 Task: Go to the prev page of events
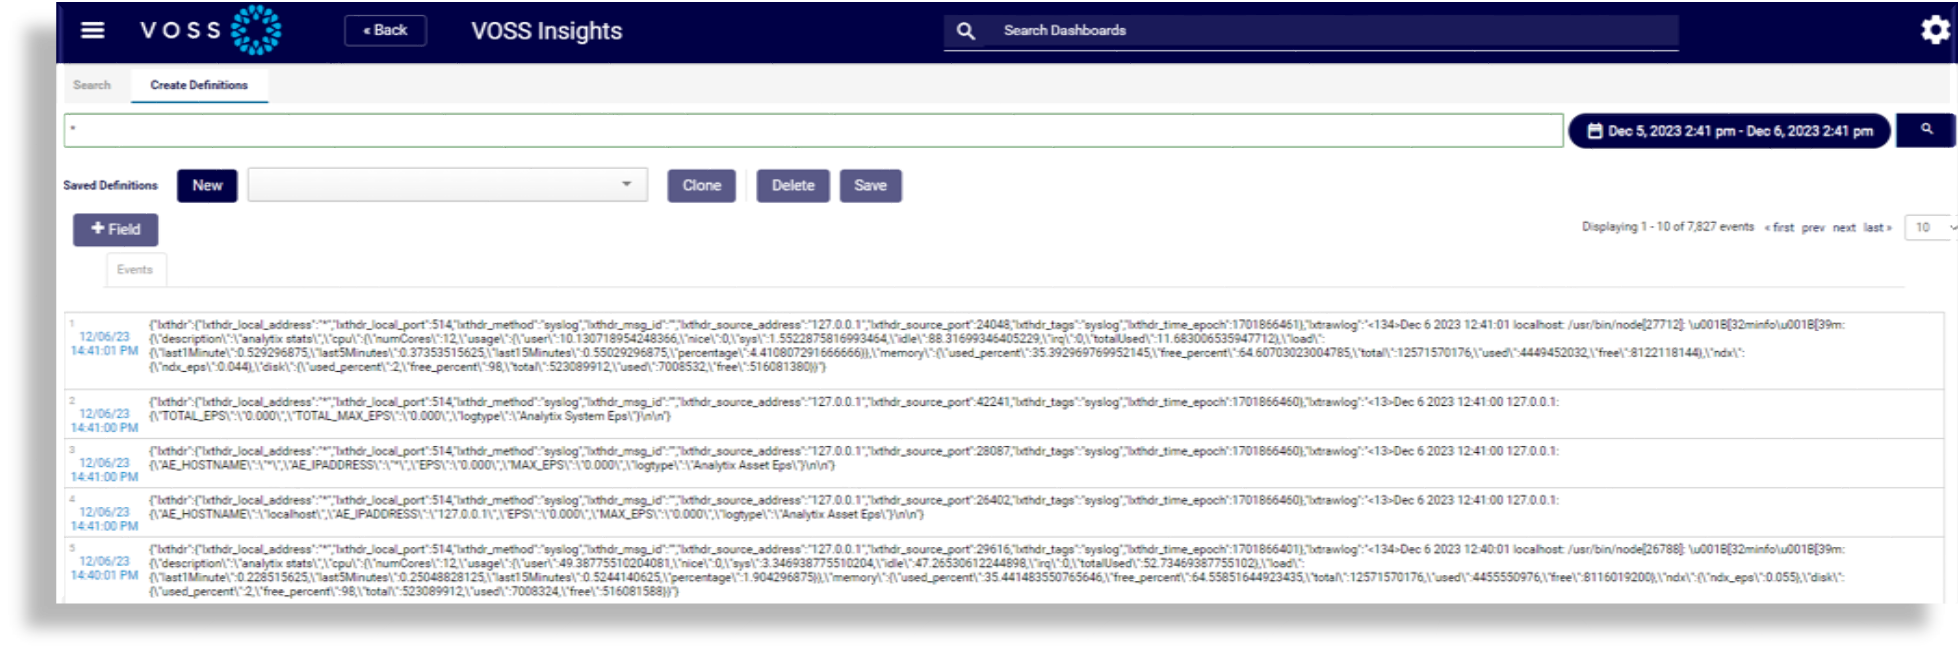[x=1813, y=227]
